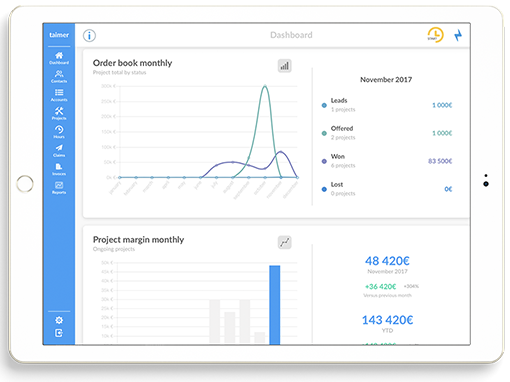Click the info icon in header
This screenshot has height=382, width=510.
pyautogui.click(x=89, y=35)
